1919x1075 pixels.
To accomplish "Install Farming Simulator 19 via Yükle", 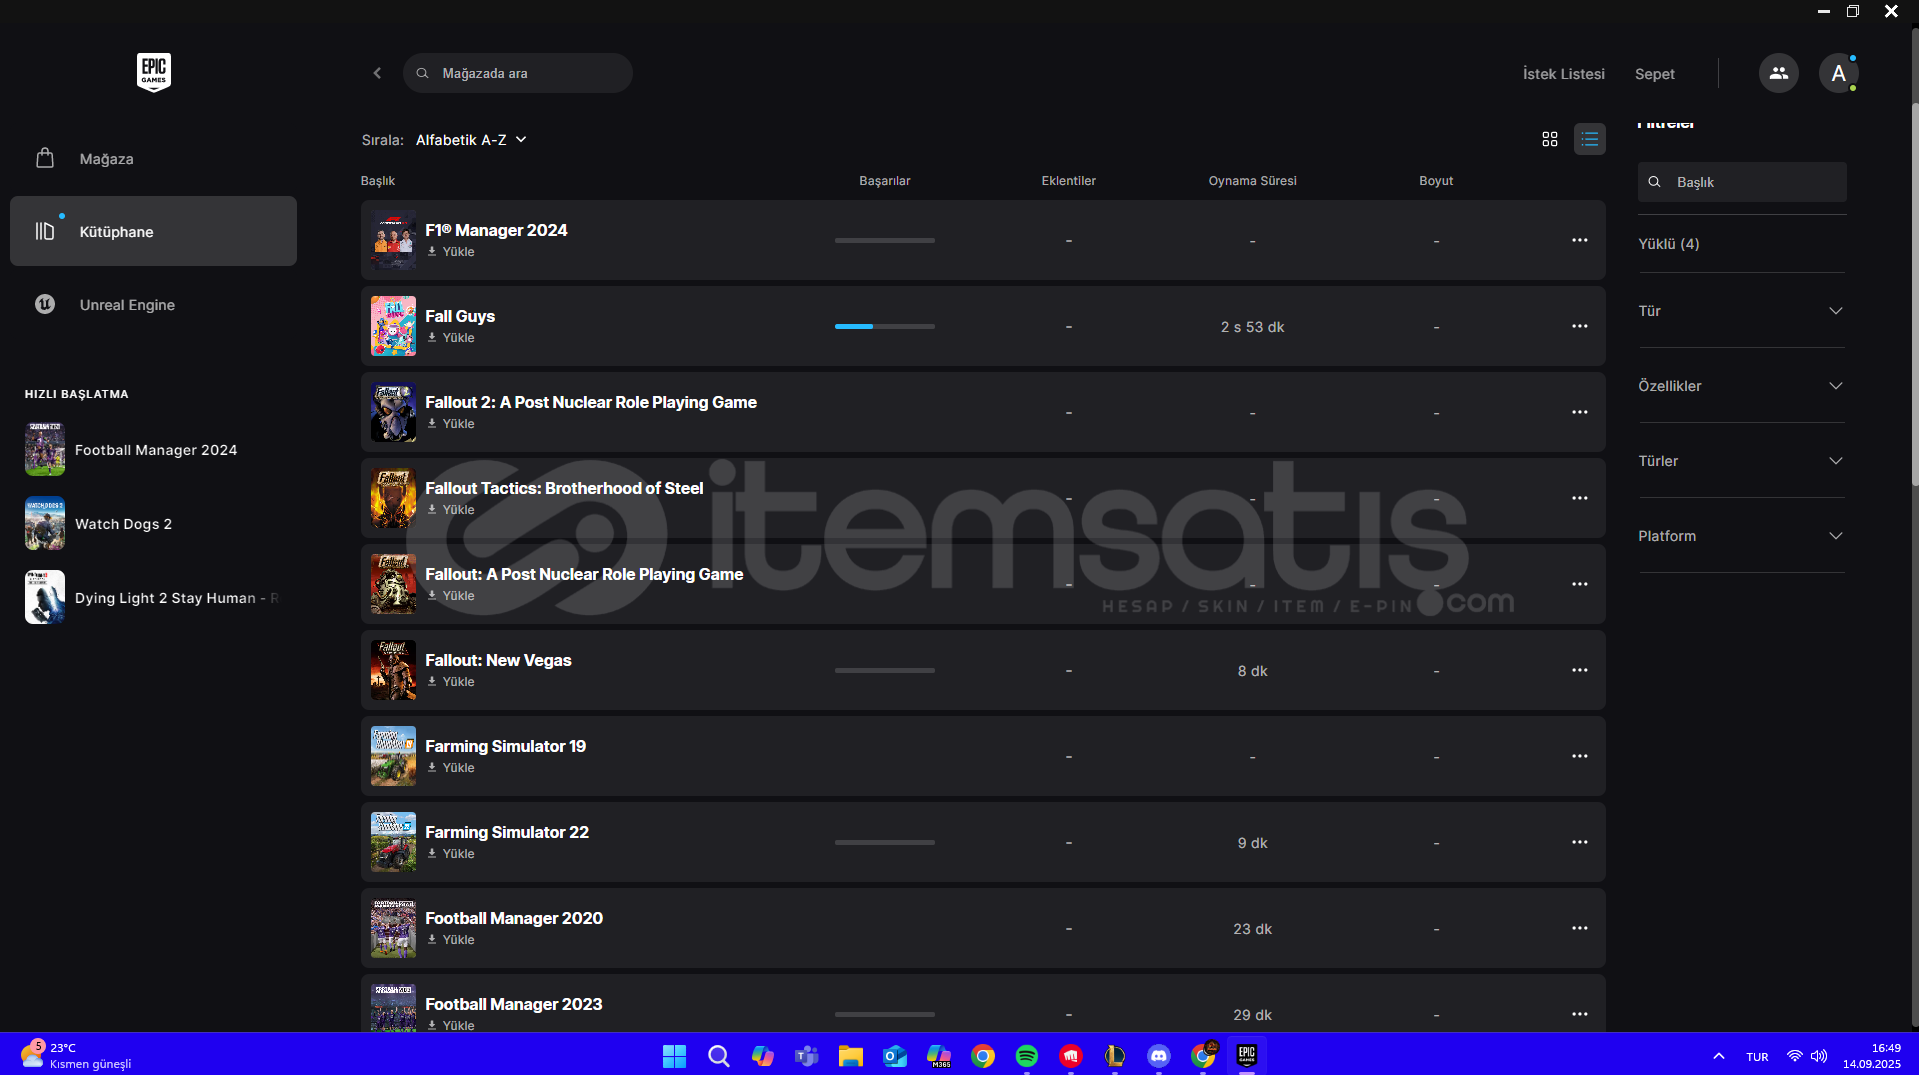I will (x=451, y=768).
